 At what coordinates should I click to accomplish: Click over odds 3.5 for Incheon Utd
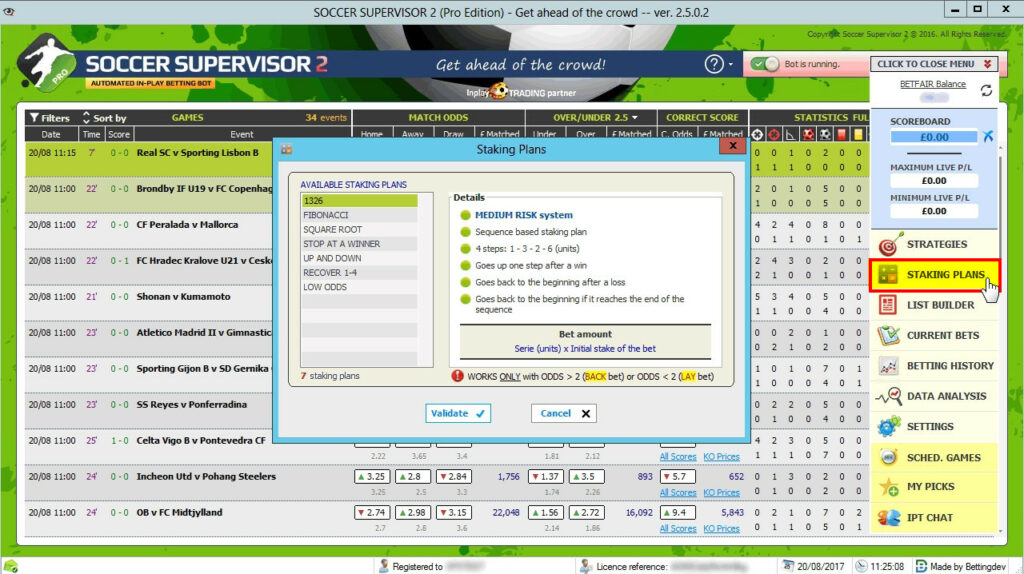(586, 477)
